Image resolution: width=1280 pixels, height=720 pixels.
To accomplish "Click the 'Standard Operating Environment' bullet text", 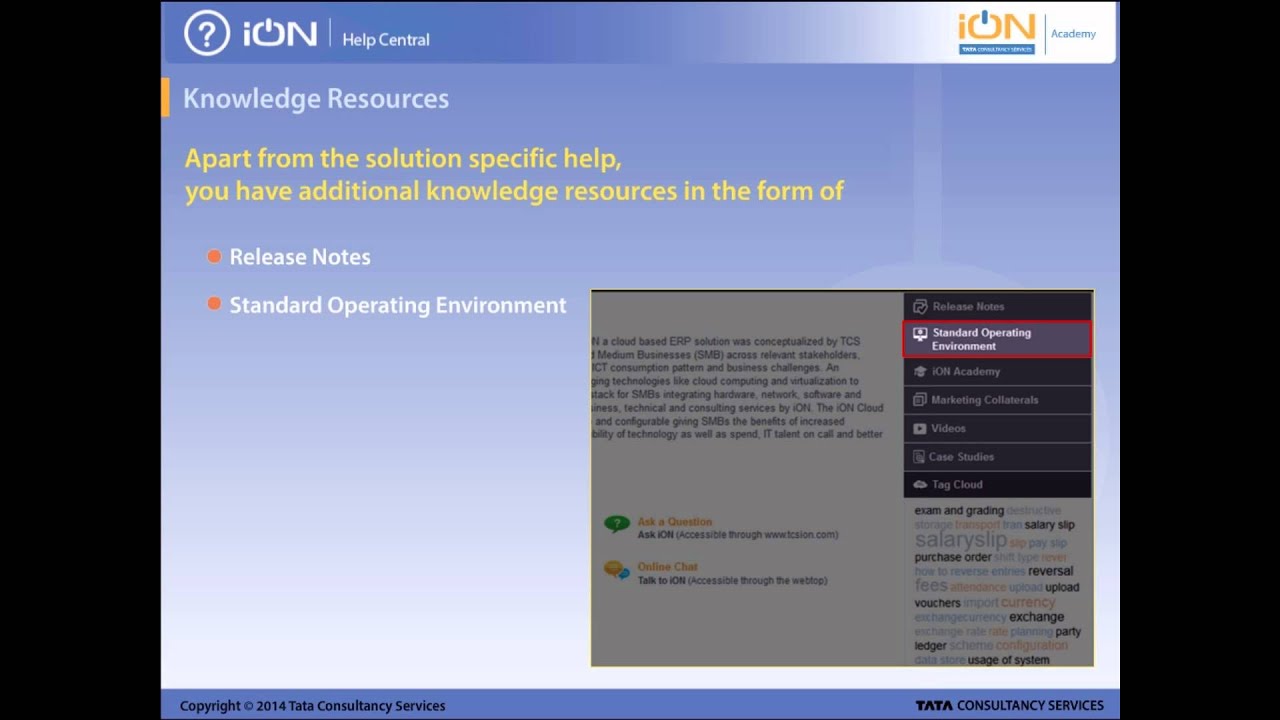I will [x=398, y=305].
